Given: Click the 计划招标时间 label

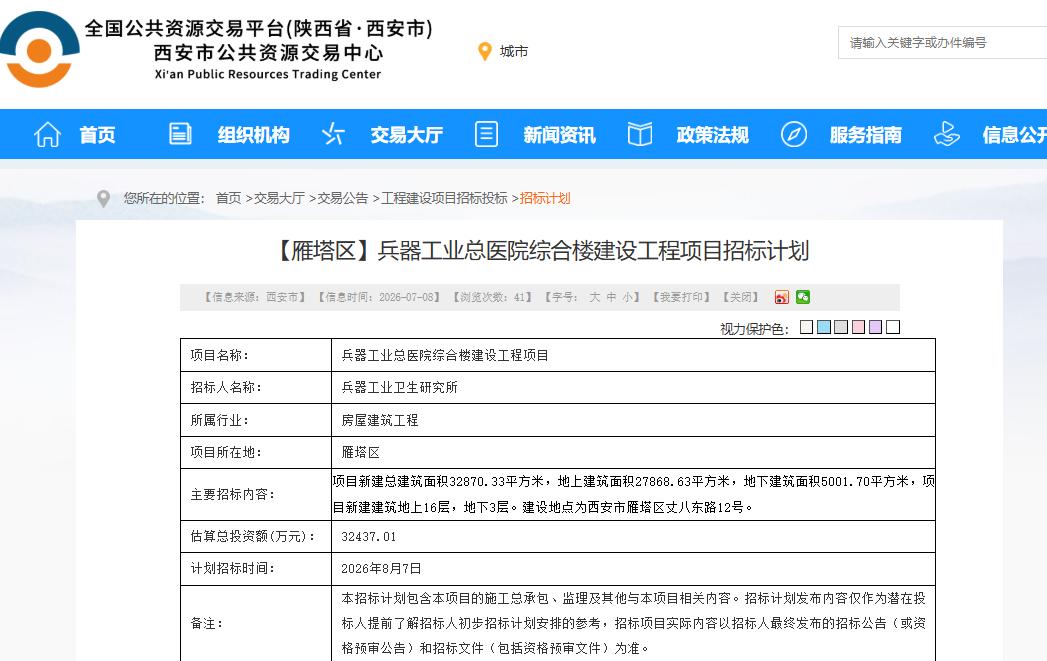Looking at the screenshot, I should click(x=233, y=569).
